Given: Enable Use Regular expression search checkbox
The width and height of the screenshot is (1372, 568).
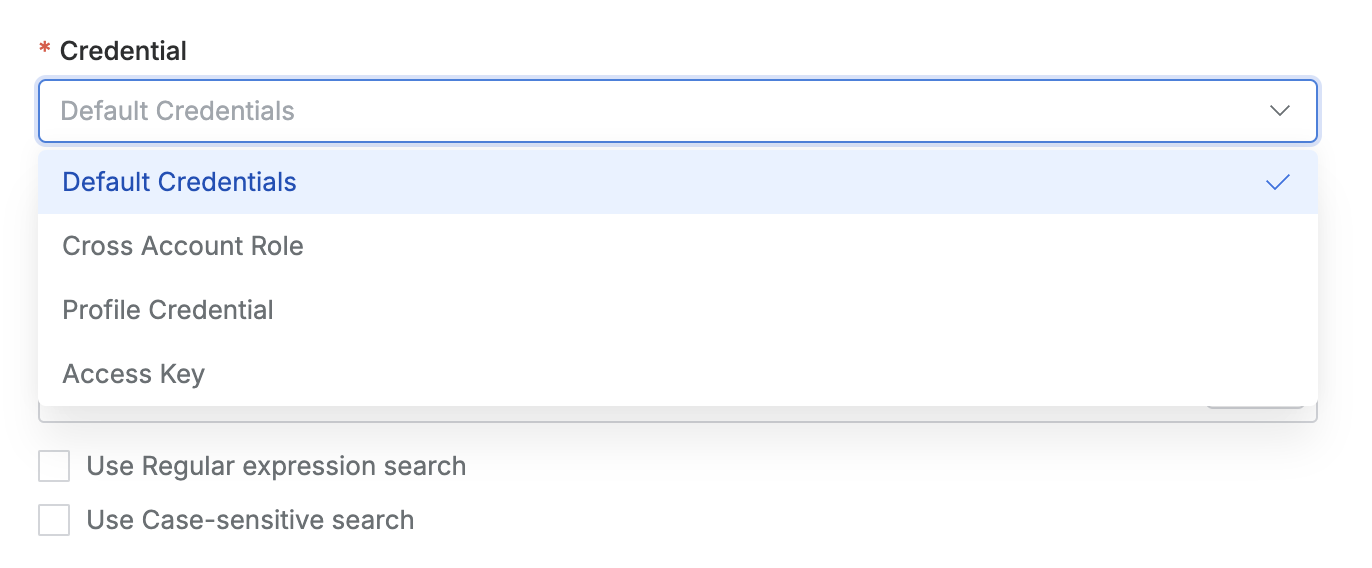Looking at the screenshot, I should 54,466.
